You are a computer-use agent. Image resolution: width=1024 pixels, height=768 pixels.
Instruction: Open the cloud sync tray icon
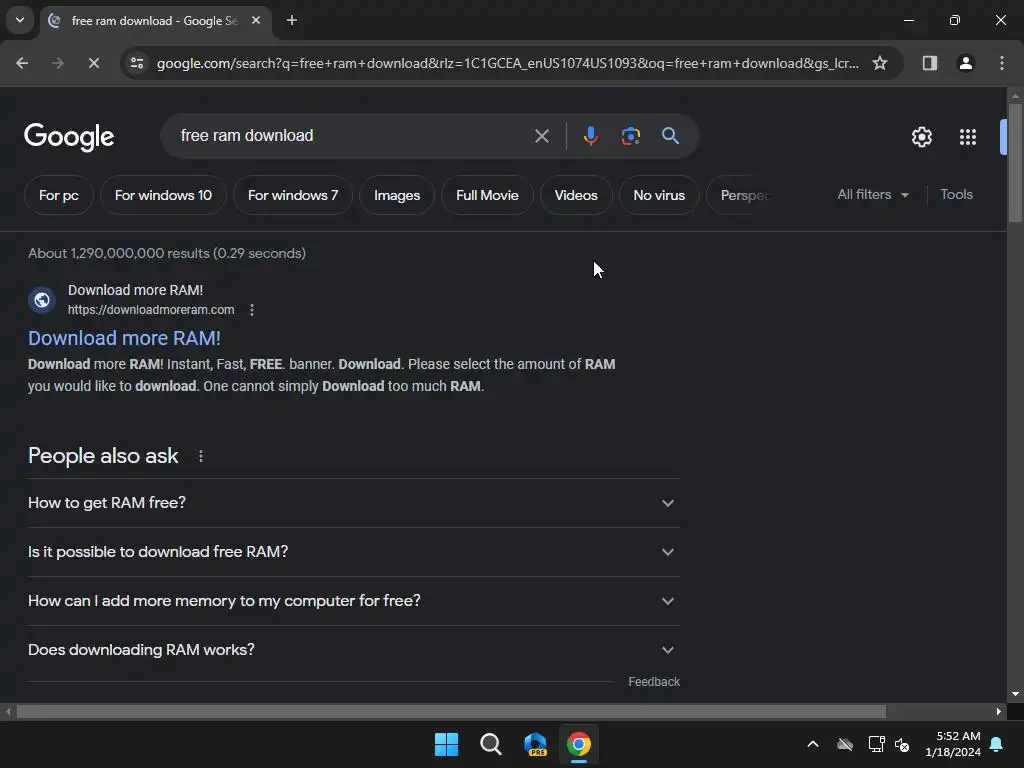point(844,744)
